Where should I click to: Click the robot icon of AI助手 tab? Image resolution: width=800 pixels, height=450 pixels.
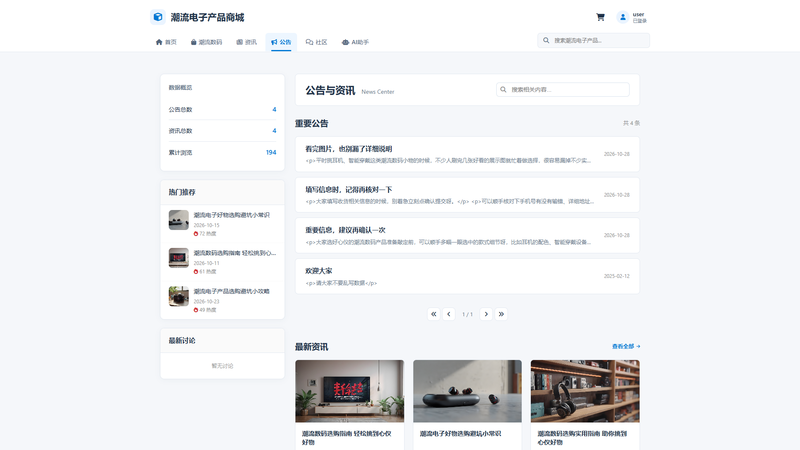click(x=345, y=42)
